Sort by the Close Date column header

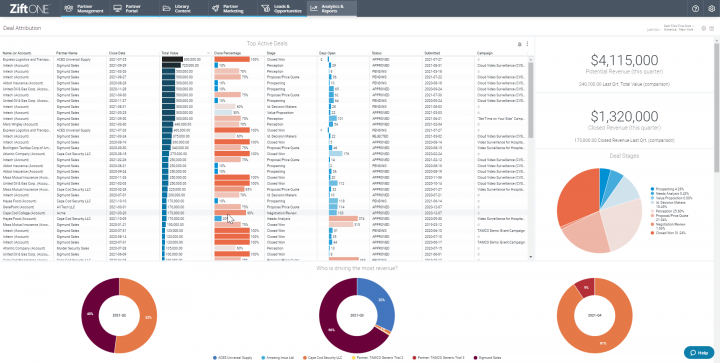point(117,53)
